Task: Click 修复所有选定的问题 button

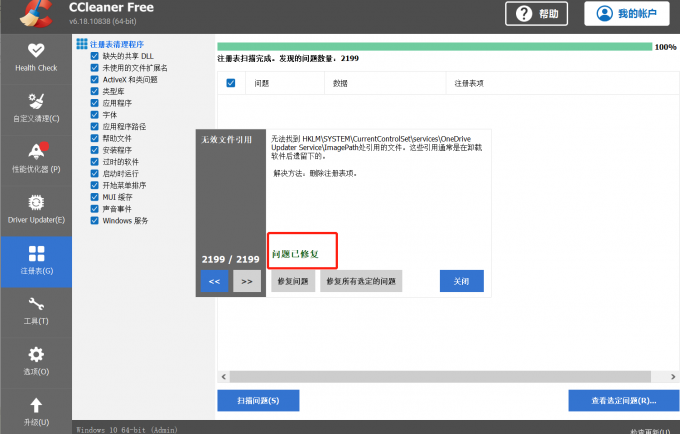Action: (361, 281)
